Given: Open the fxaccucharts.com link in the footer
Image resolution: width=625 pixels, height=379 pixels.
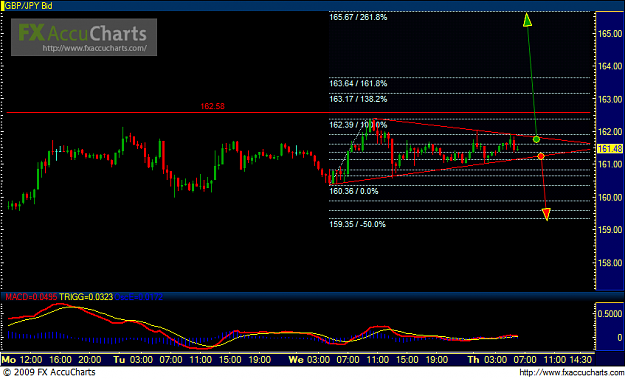Looking at the screenshot, I should coord(572,373).
